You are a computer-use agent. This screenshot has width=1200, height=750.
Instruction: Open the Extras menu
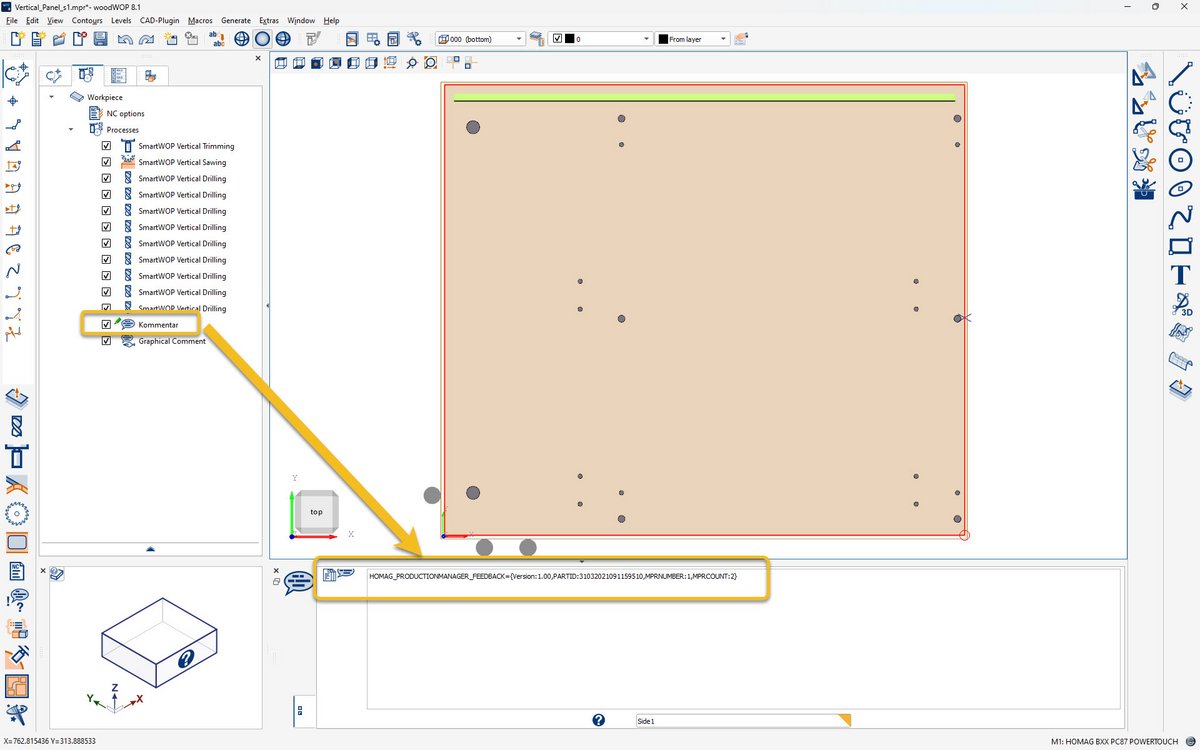pyautogui.click(x=268, y=20)
